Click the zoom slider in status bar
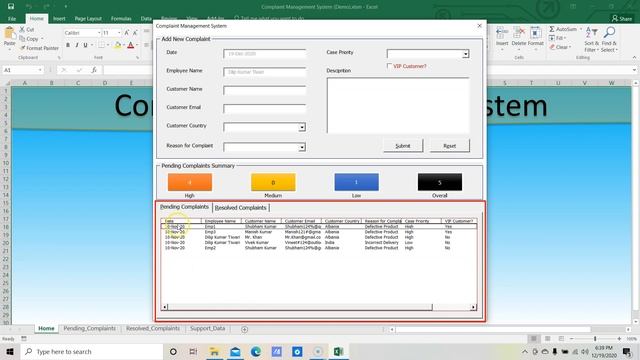Viewport: 640px width, 360px height. point(595,339)
